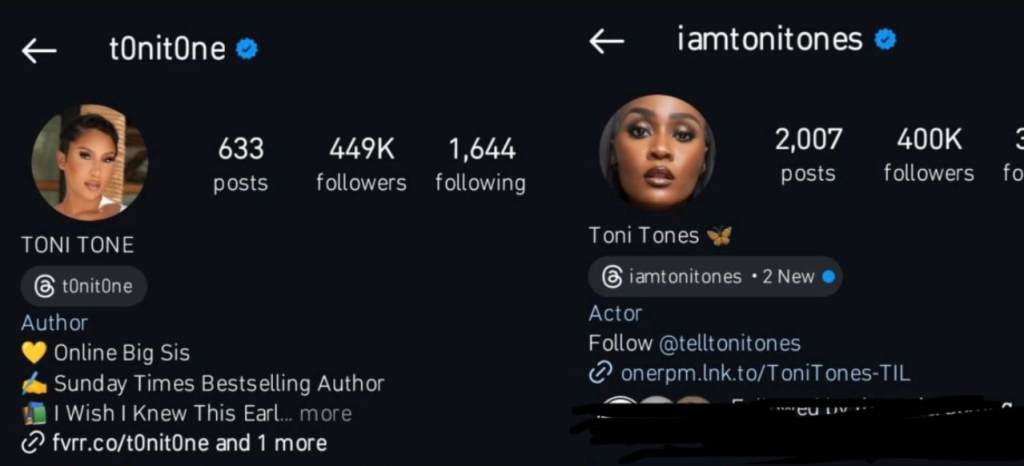Click link icon beside fvrr.co link
Screen dimensions: 1024x466
tap(33, 444)
